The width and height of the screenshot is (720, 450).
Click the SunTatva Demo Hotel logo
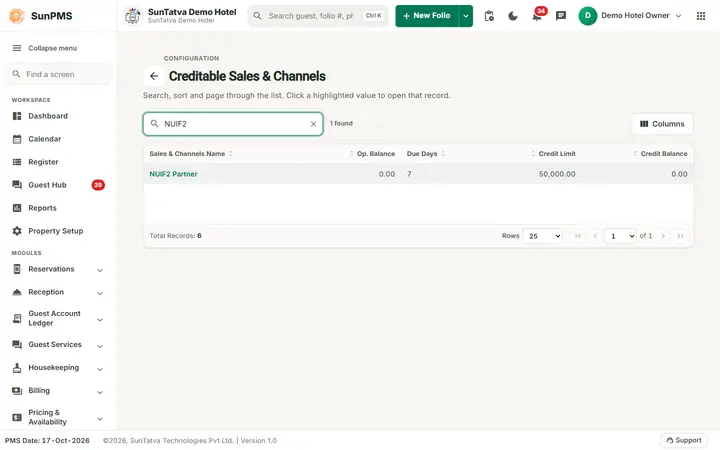click(x=133, y=16)
